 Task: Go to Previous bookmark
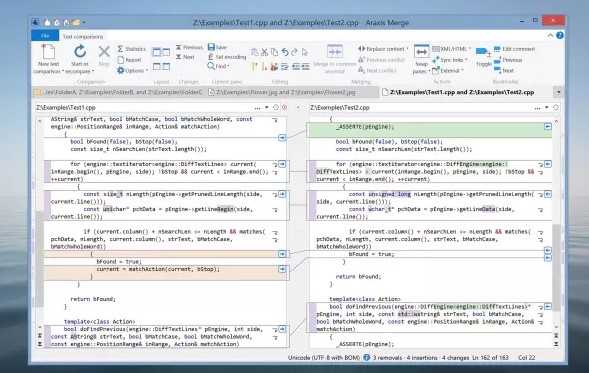508,60
